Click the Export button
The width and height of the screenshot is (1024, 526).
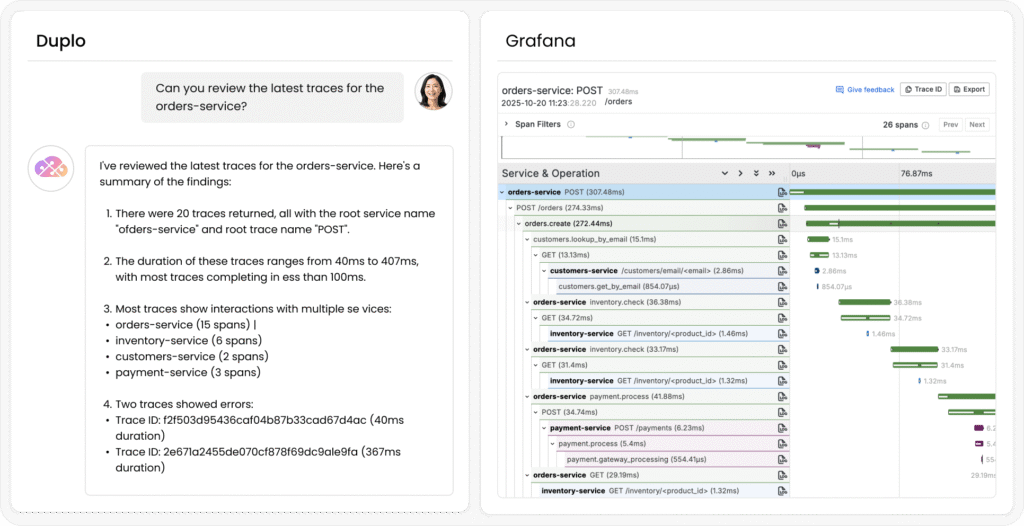(969, 89)
